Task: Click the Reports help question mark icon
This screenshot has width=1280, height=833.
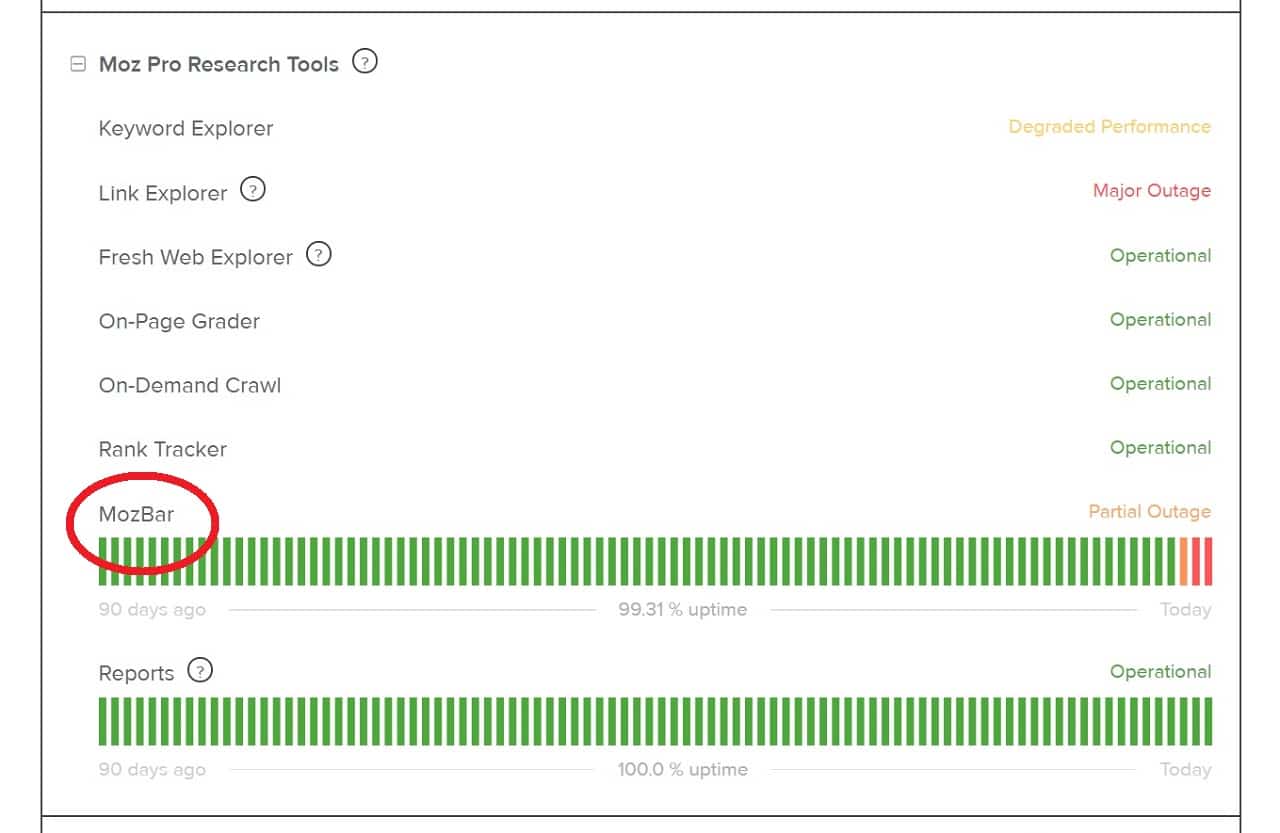Action: coord(200,671)
